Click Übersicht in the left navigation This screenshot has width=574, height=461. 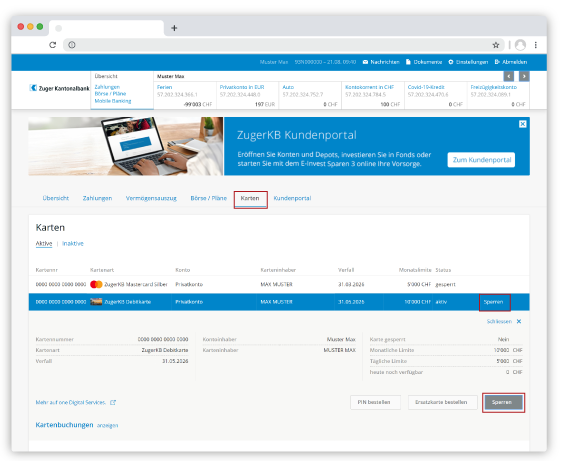[x=106, y=76]
